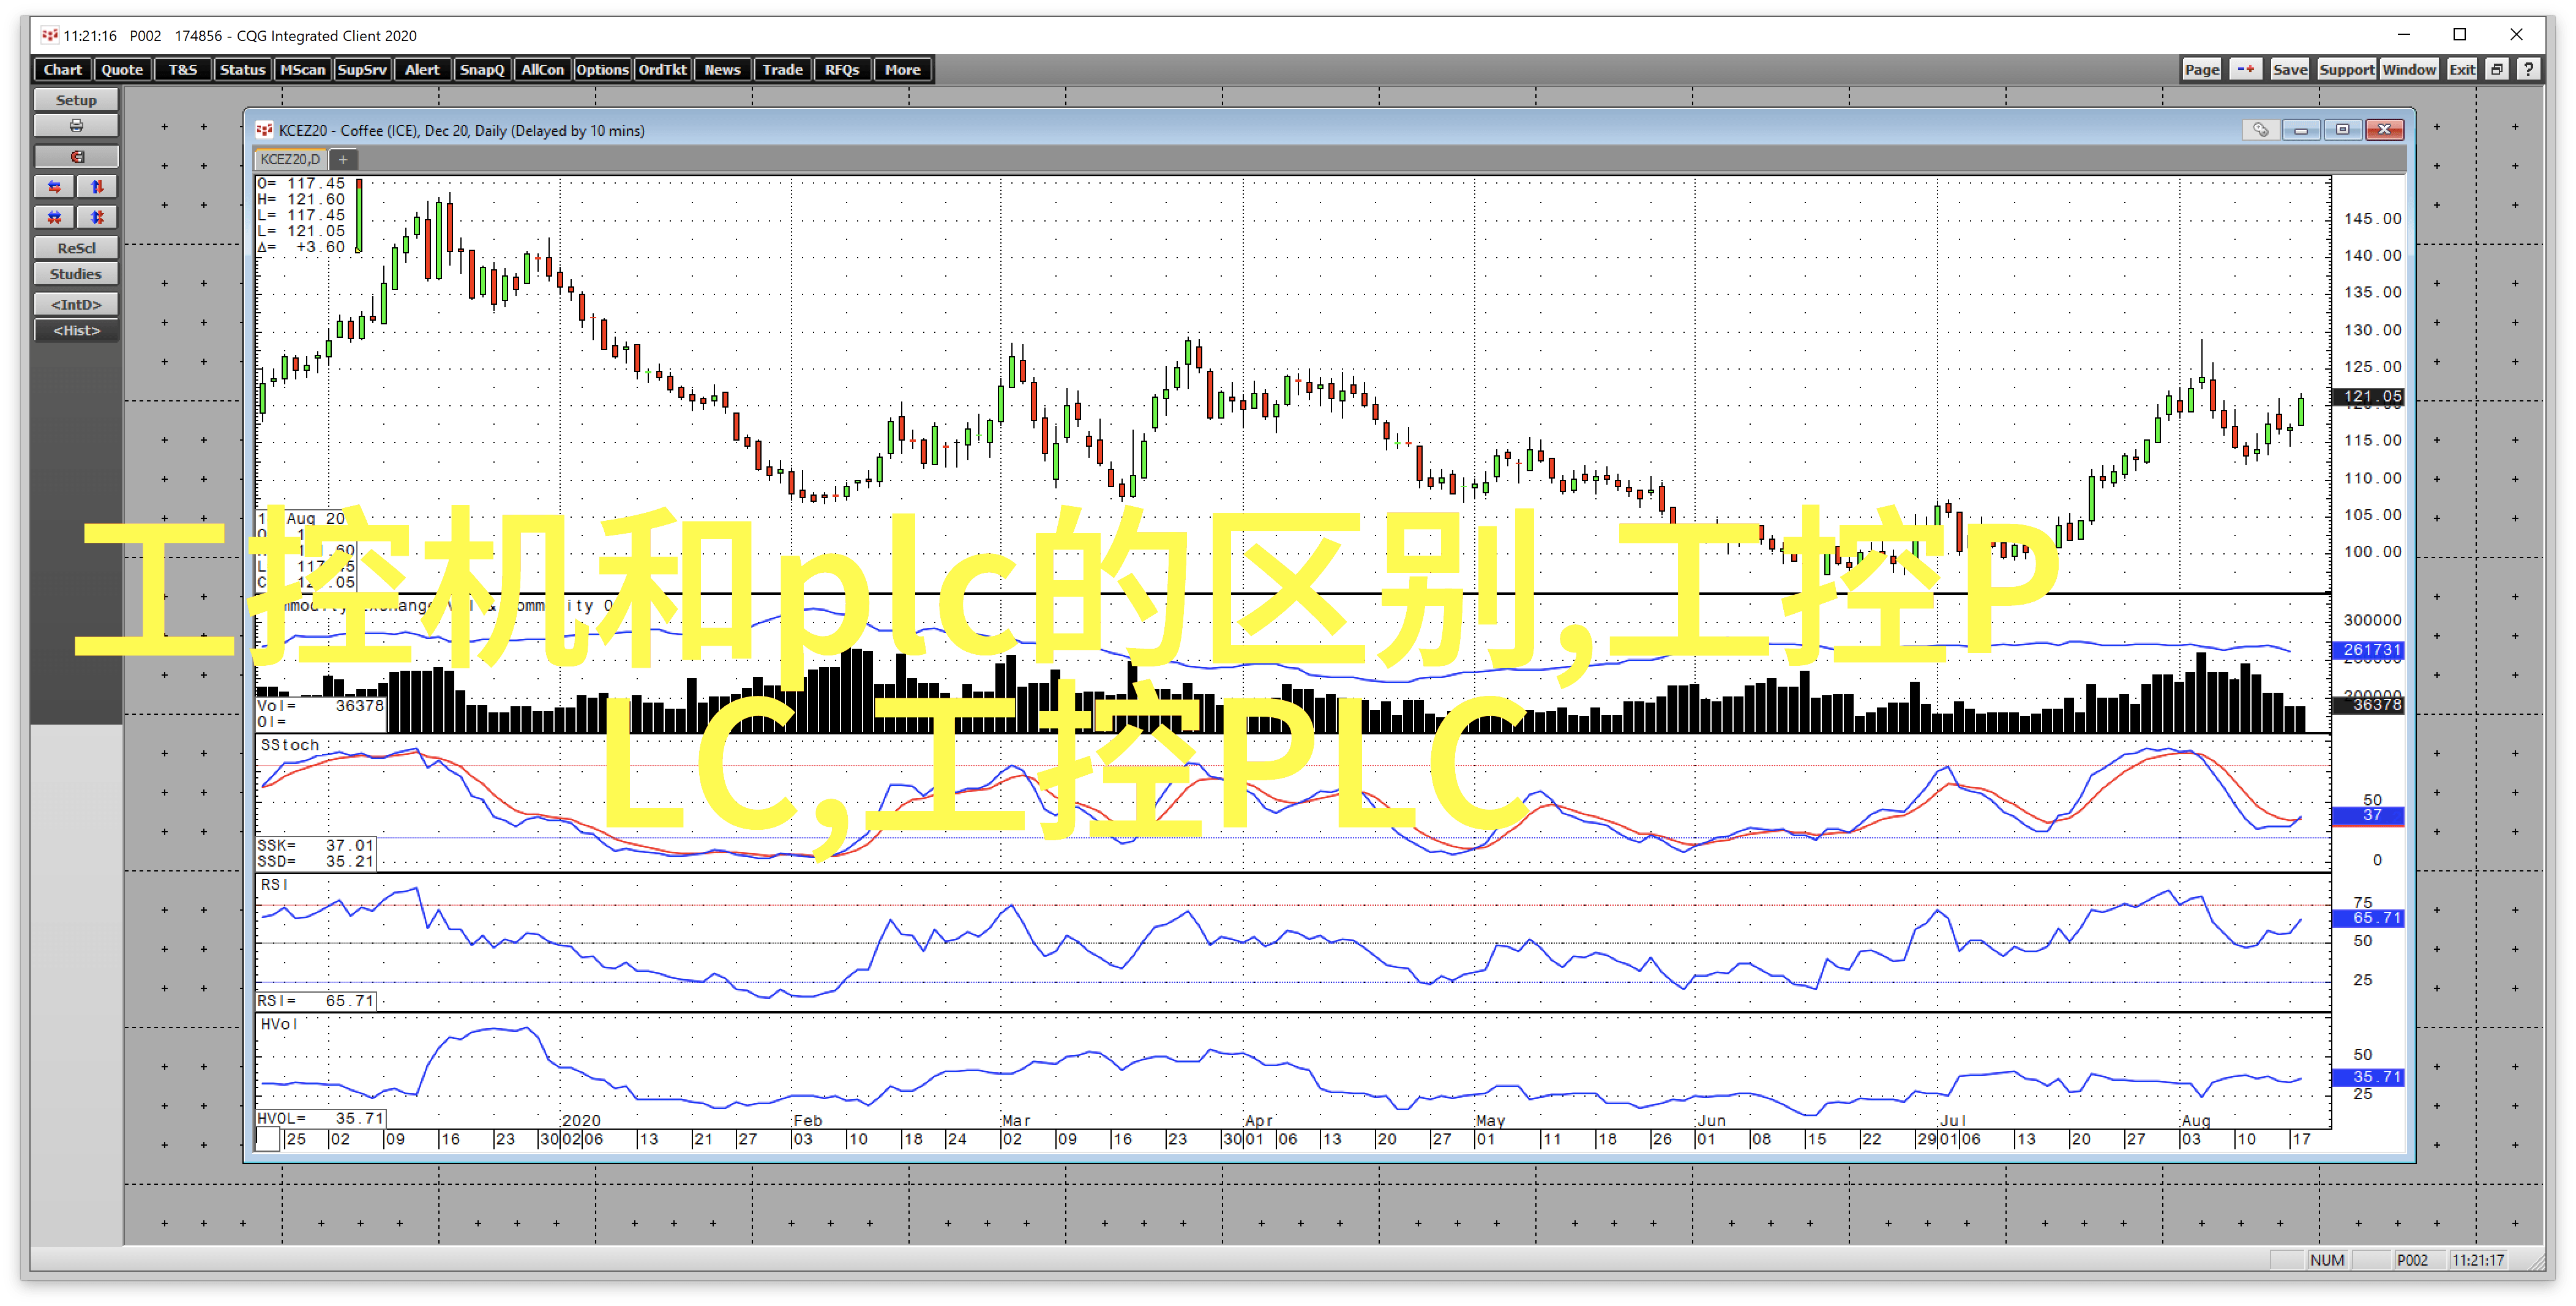Screen dimensions: 2576x1306
Task: Click the AllCon toolbar button
Action: click(542, 69)
